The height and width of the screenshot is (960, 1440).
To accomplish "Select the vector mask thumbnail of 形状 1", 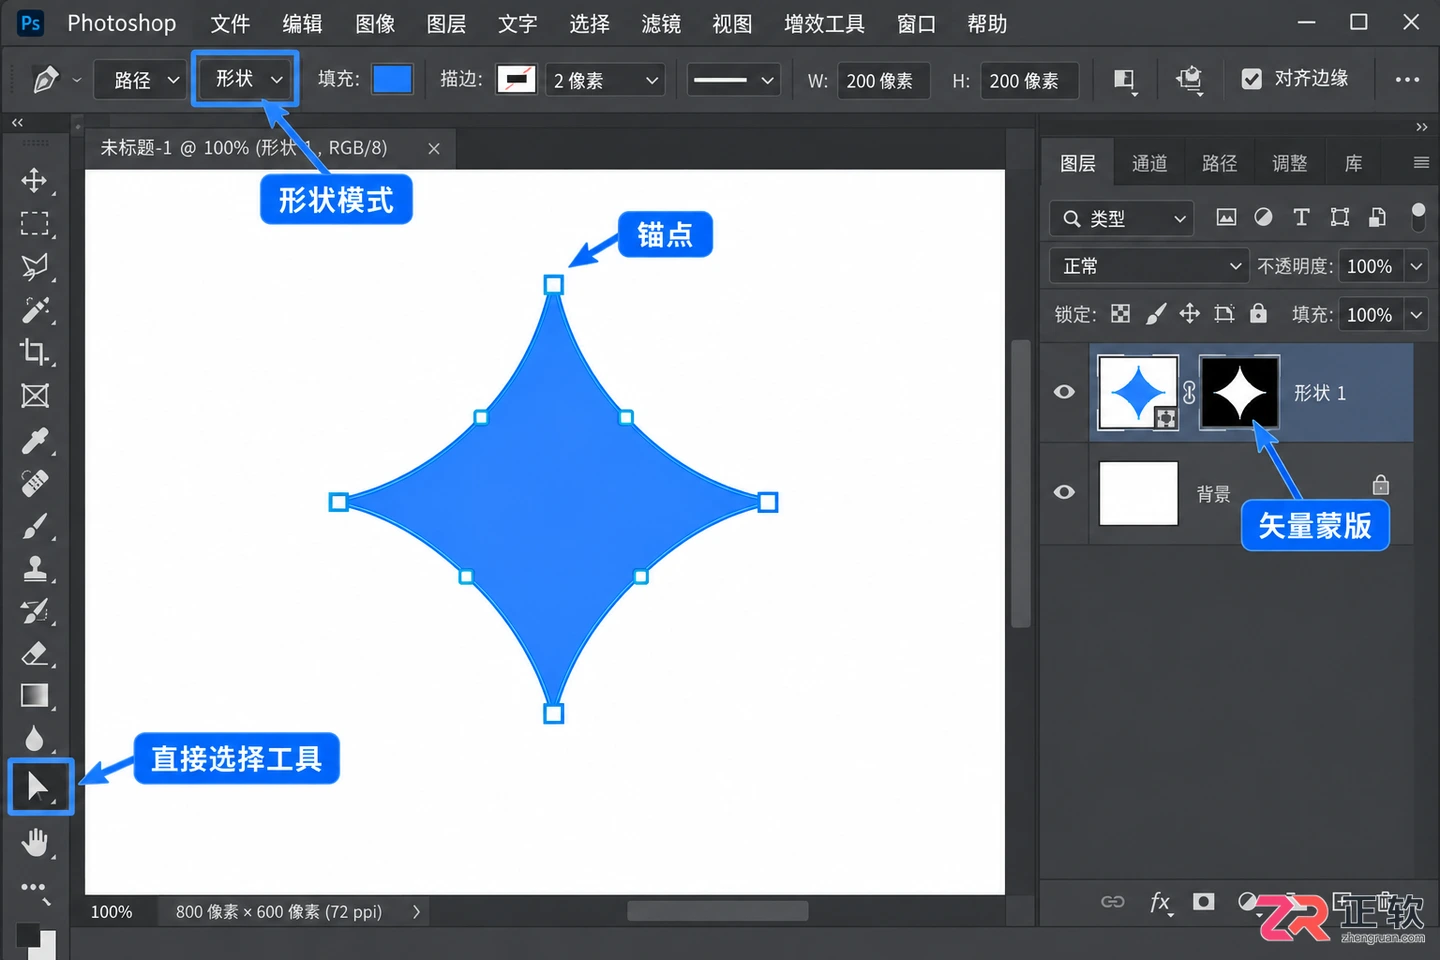I will click(1239, 393).
